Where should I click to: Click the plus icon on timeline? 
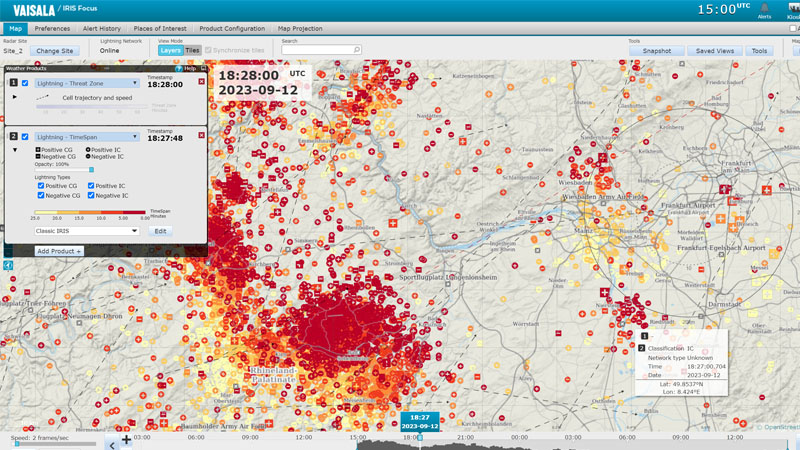coord(126,440)
